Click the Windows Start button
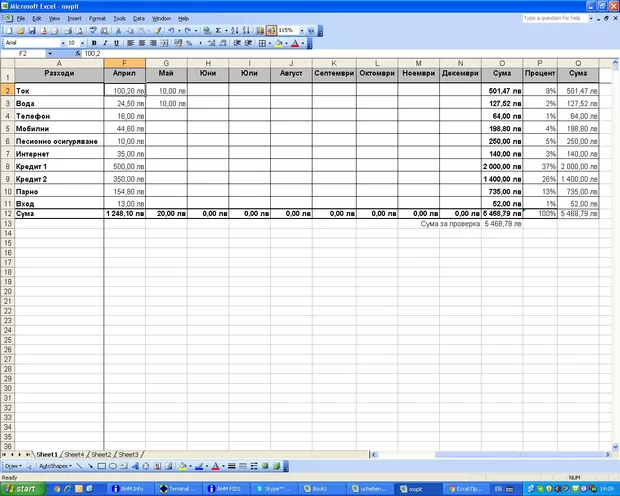620x496 pixels. [22, 489]
